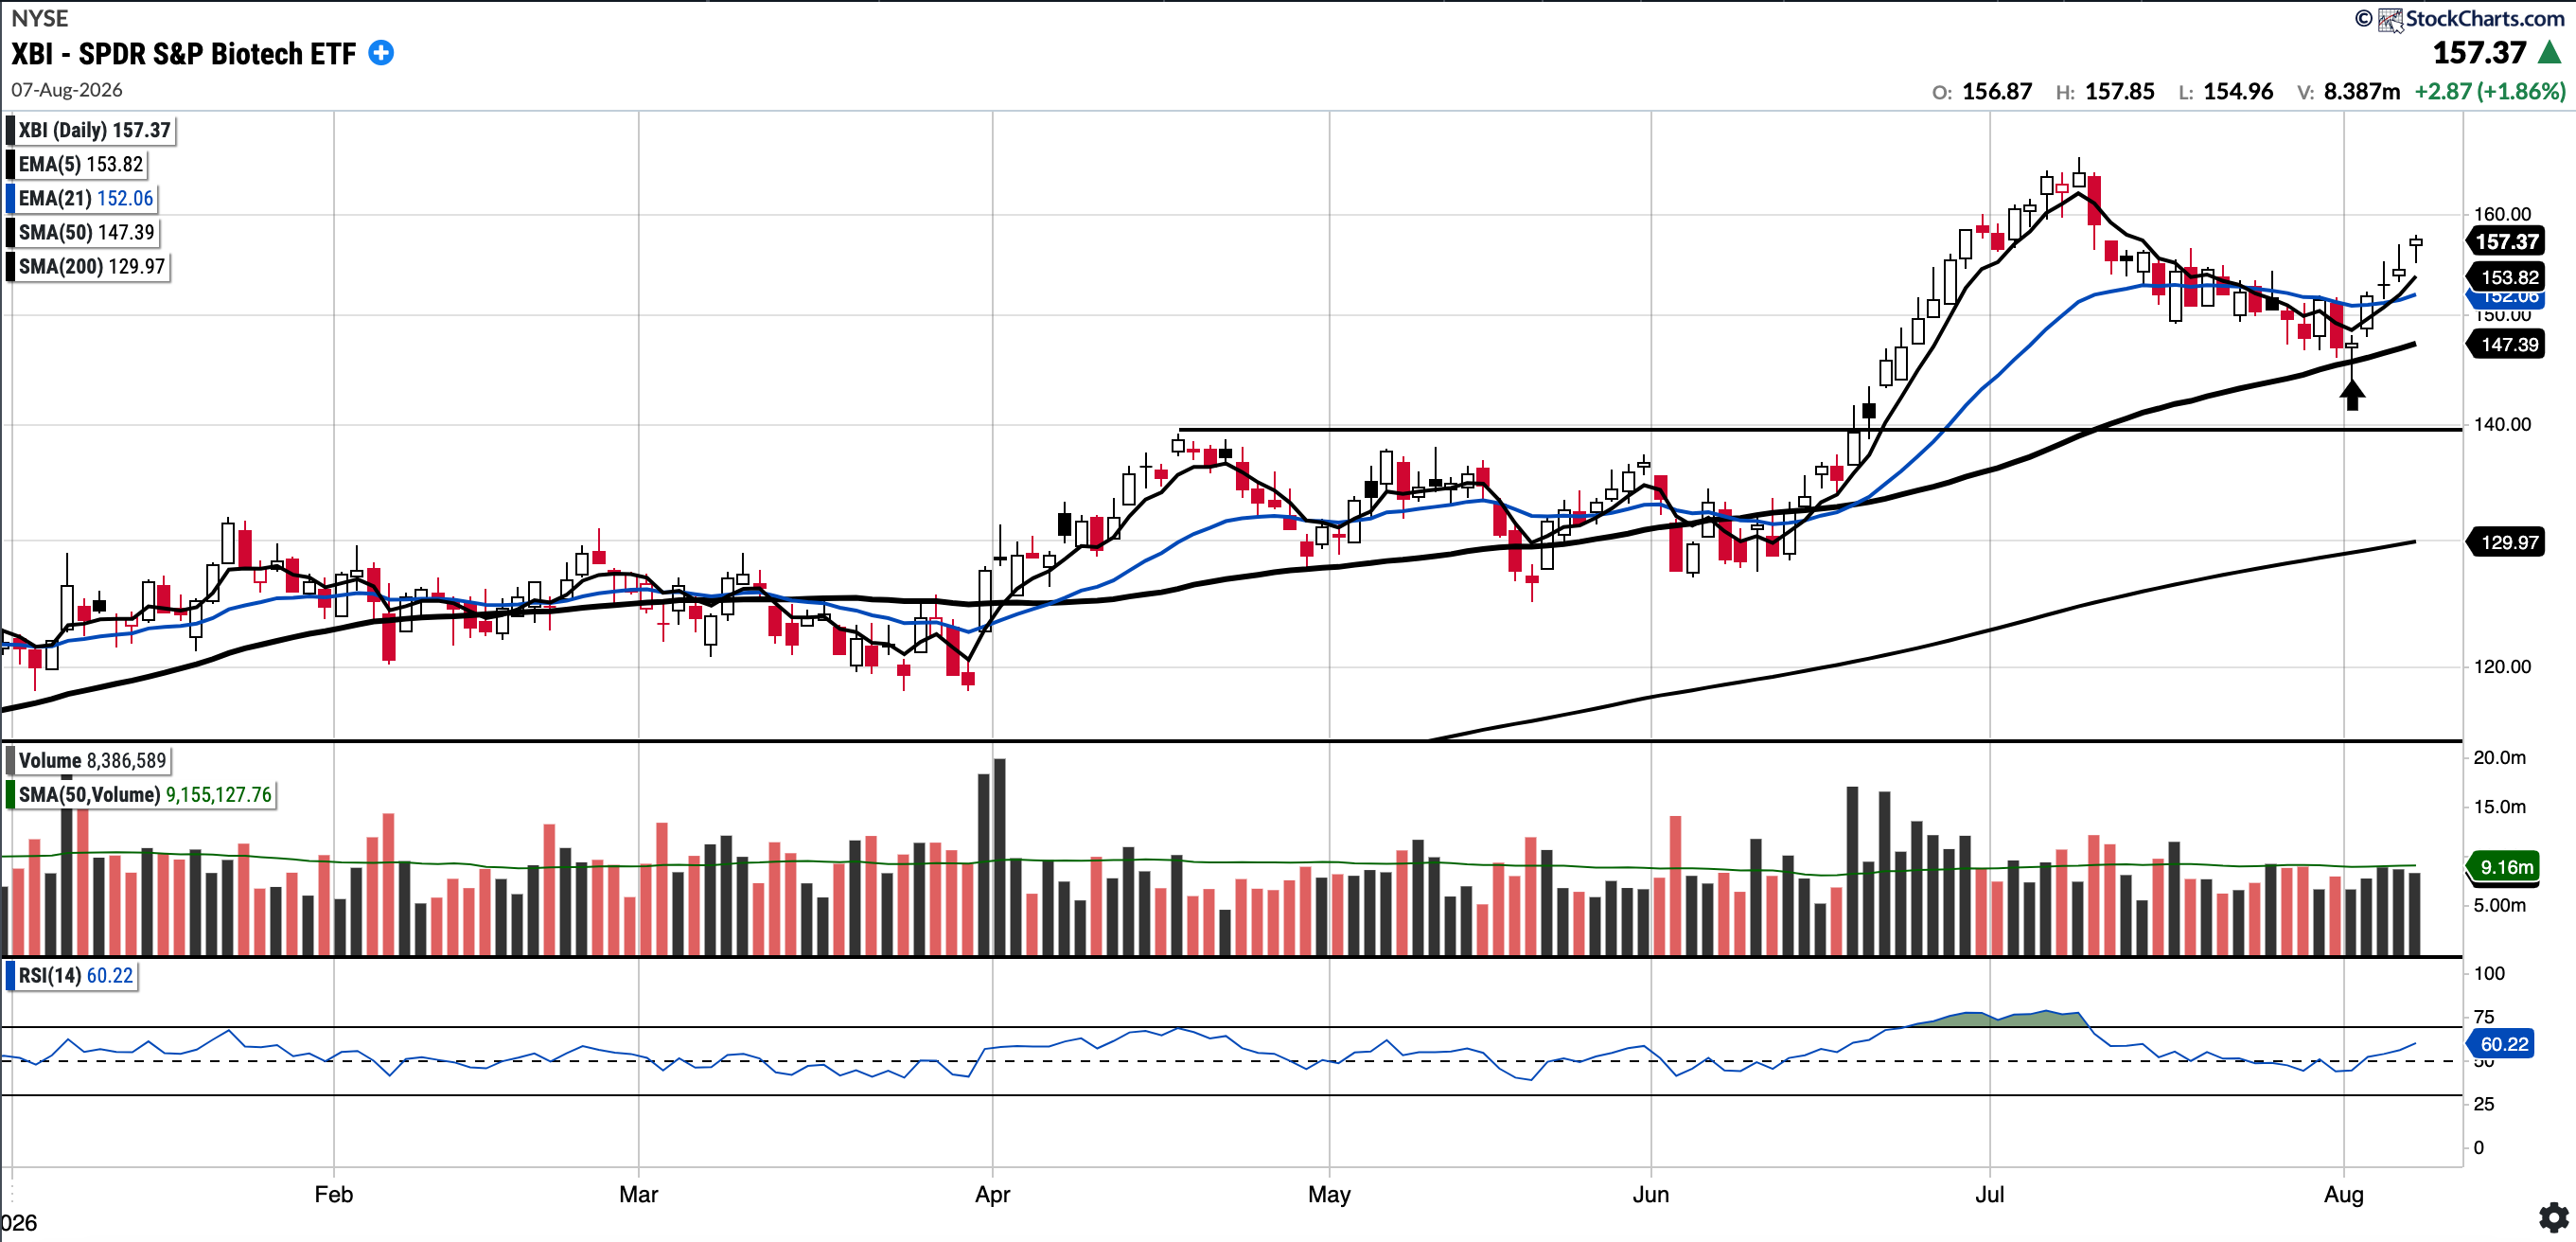
Task: Click the RSI axis label 25
Action: pos(2484,1104)
